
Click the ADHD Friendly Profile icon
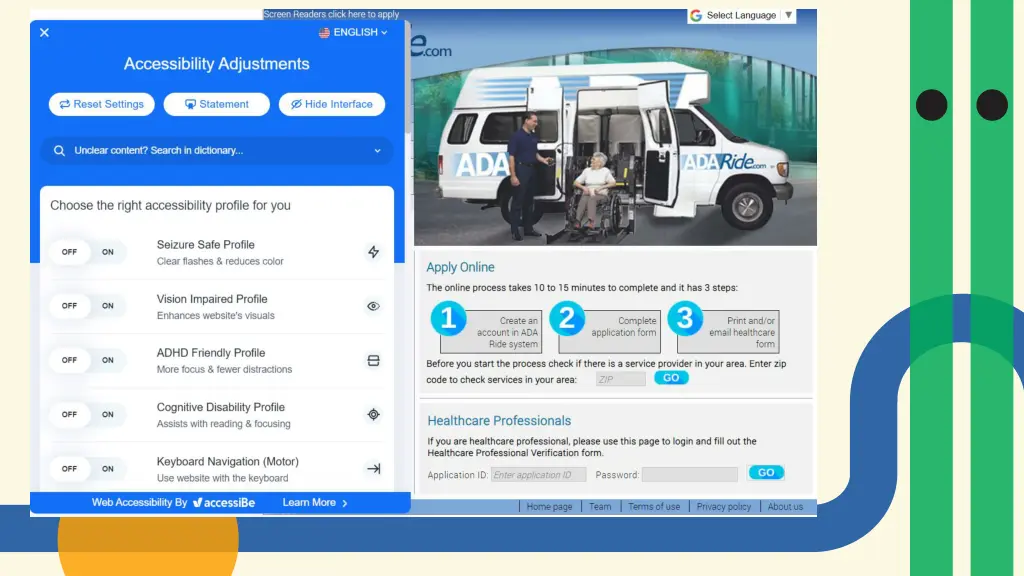374,360
